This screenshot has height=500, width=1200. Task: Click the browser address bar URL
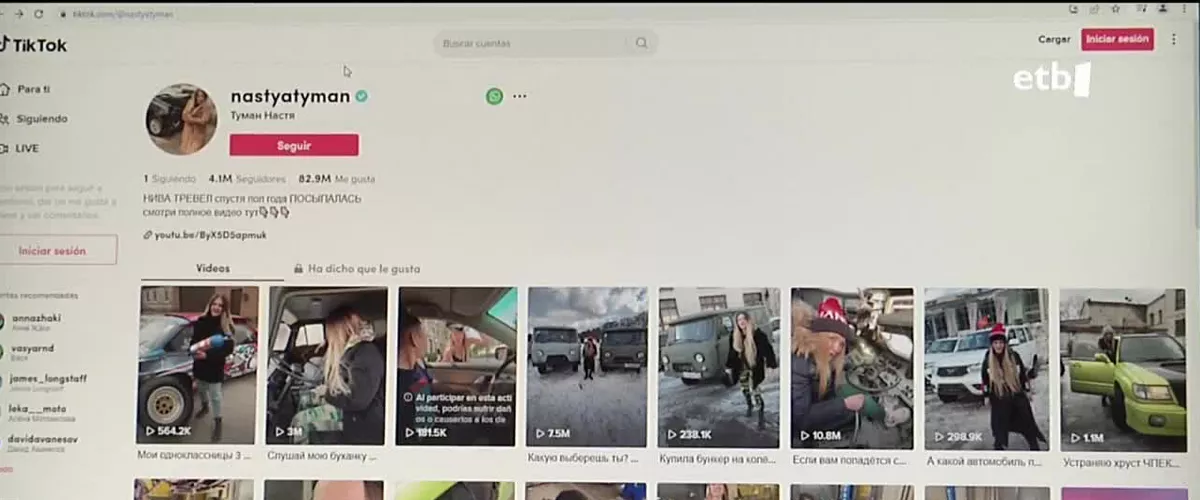pos(122,15)
